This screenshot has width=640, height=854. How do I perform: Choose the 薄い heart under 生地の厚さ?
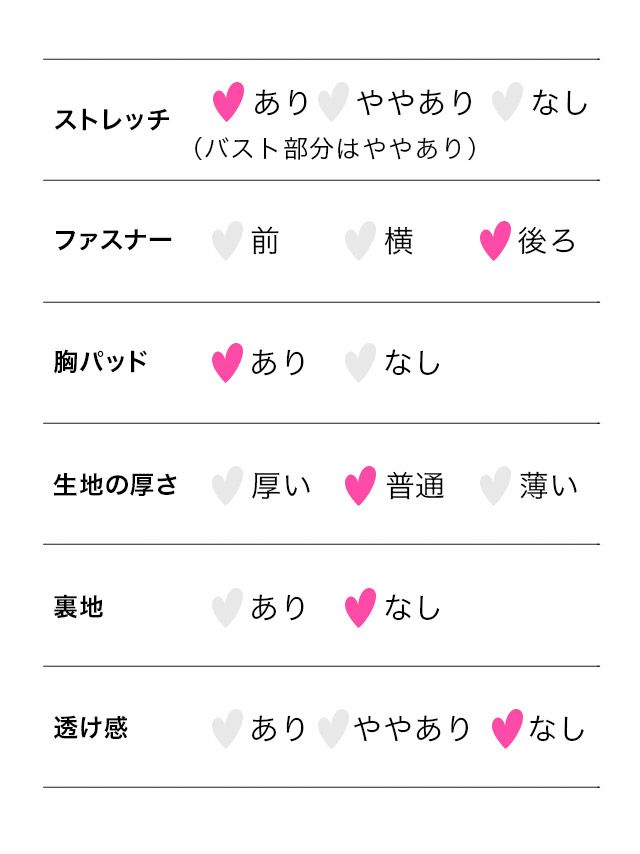point(495,486)
